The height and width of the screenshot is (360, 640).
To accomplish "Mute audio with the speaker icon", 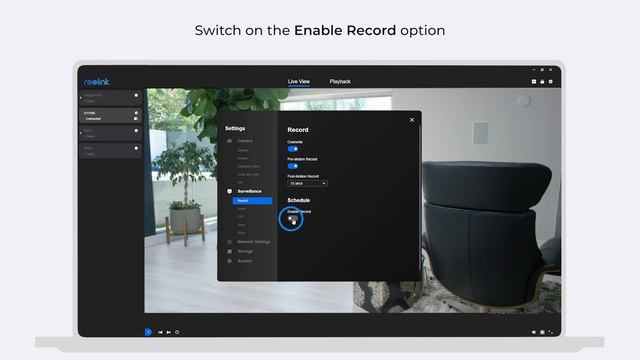I will click(x=533, y=332).
